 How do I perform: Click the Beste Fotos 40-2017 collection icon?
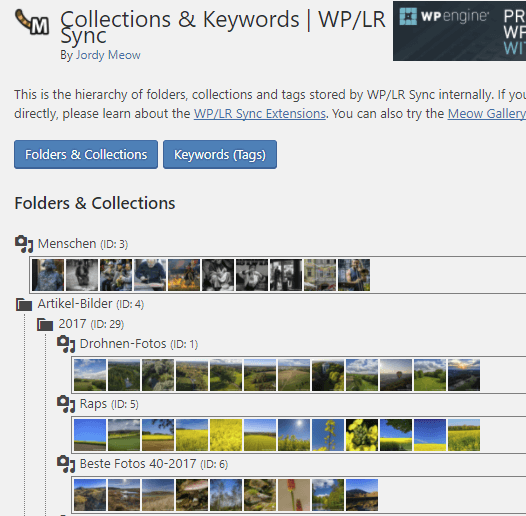[x=66, y=464]
